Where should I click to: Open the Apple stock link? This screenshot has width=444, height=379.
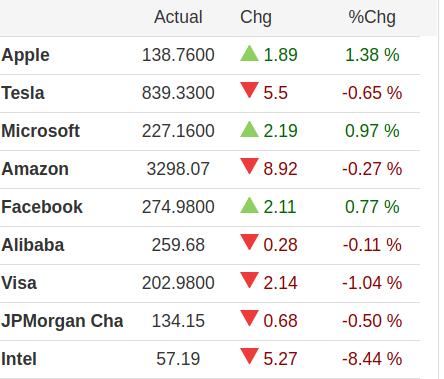[x=25, y=55]
